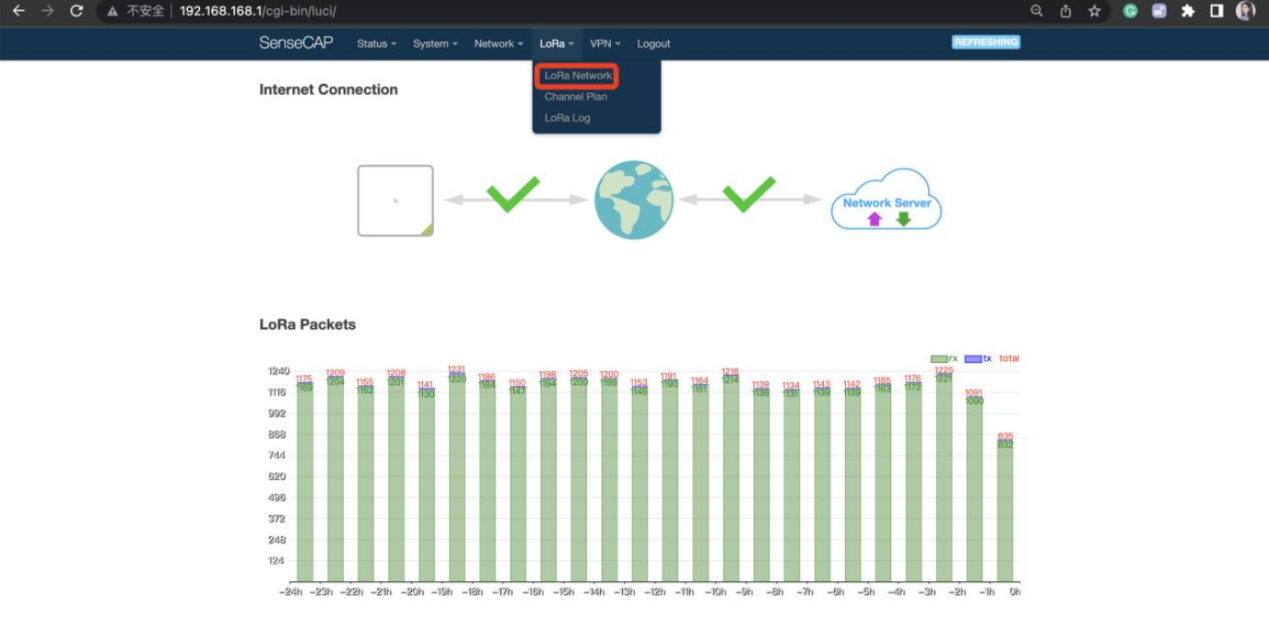Screen dimensions: 1269x620
Task: Open the Extensions puzzle piece icon
Action: [x=1187, y=11]
